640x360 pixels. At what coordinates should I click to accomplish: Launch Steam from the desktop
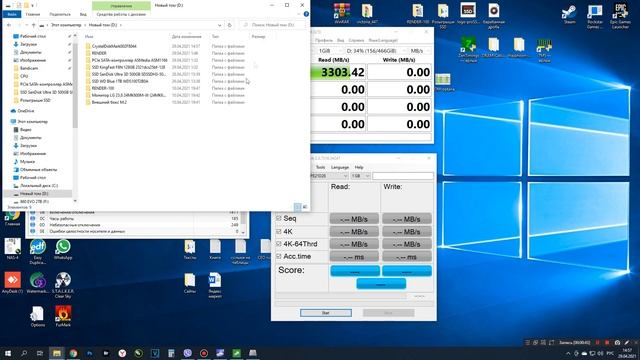coord(569,14)
